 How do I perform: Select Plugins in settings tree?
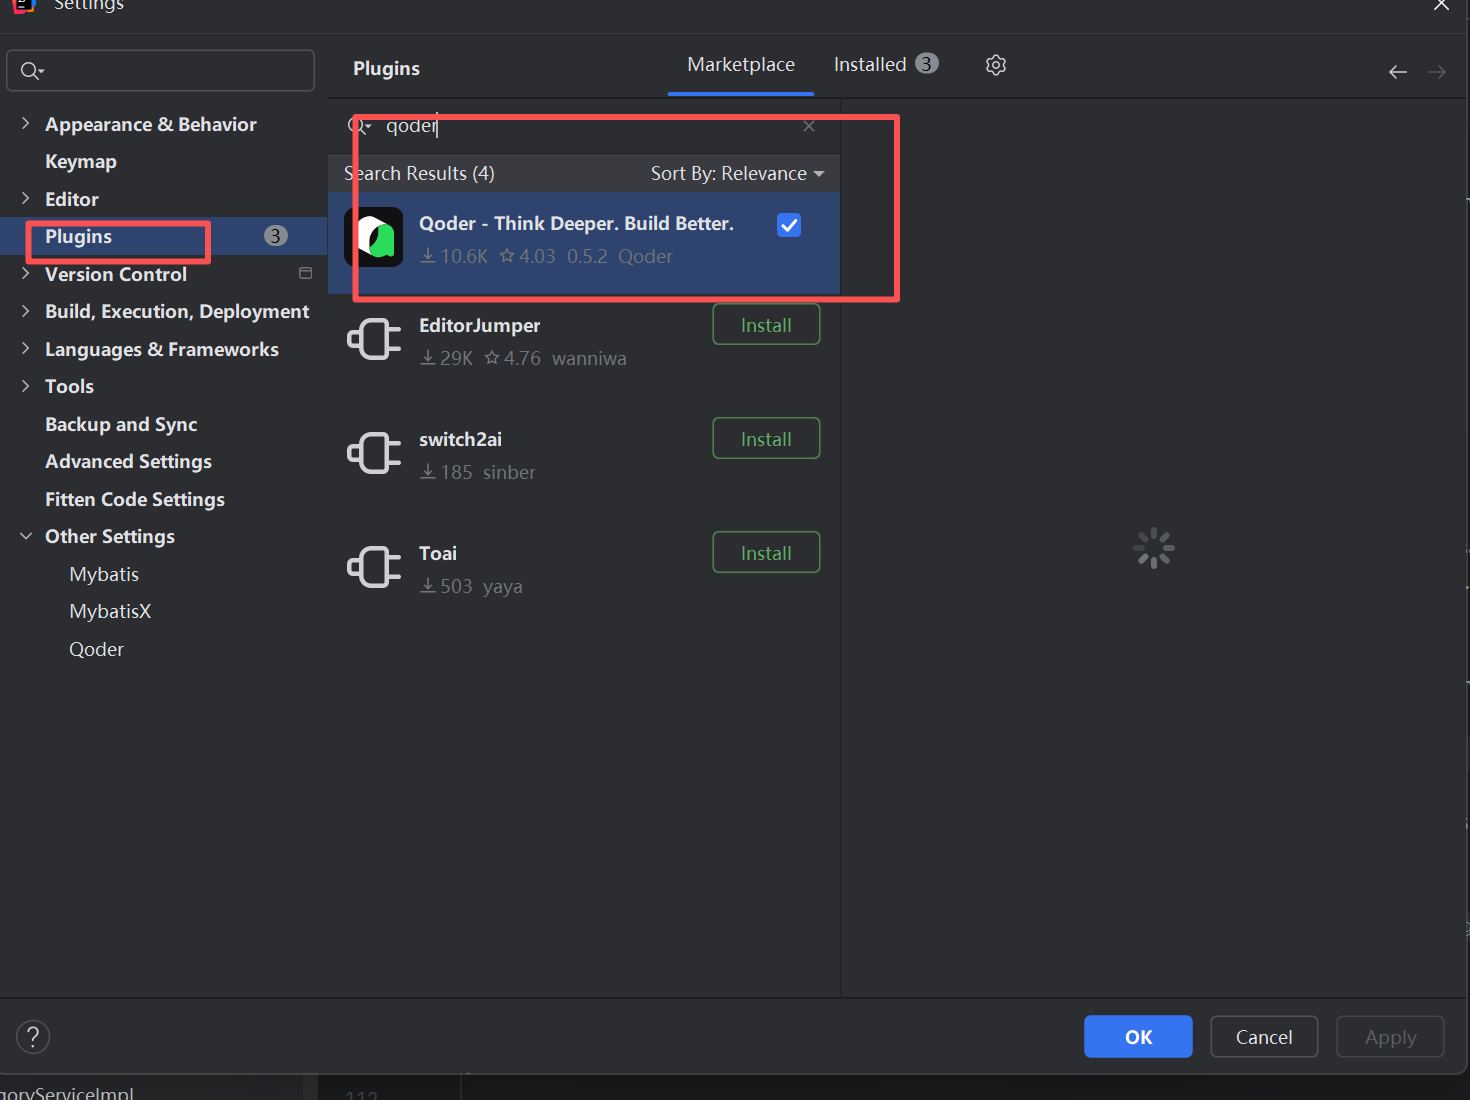click(x=78, y=237)
